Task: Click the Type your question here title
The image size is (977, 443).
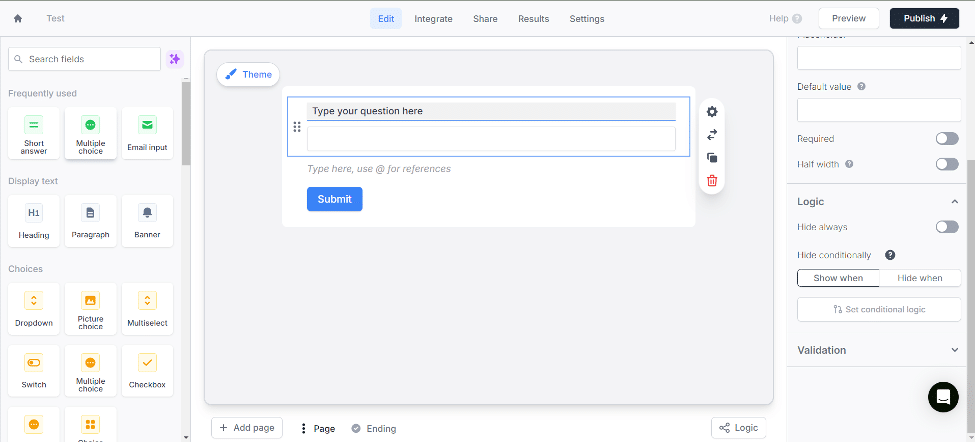Action: (491, 111)
